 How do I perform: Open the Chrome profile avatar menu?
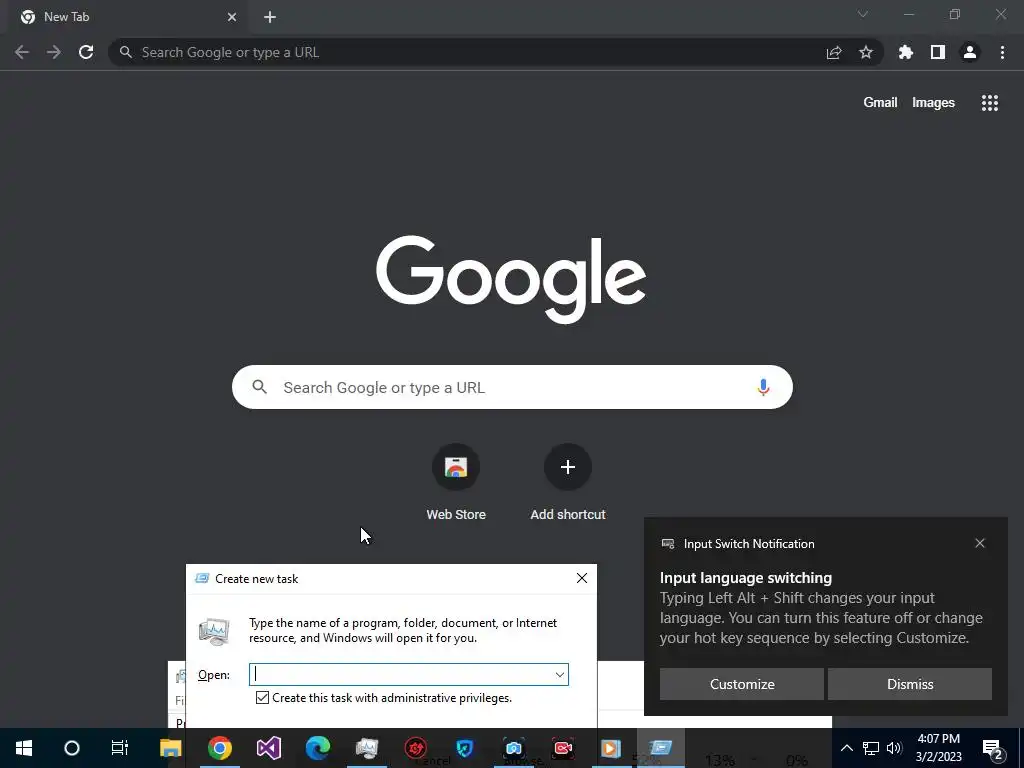(x=970, y=52)
